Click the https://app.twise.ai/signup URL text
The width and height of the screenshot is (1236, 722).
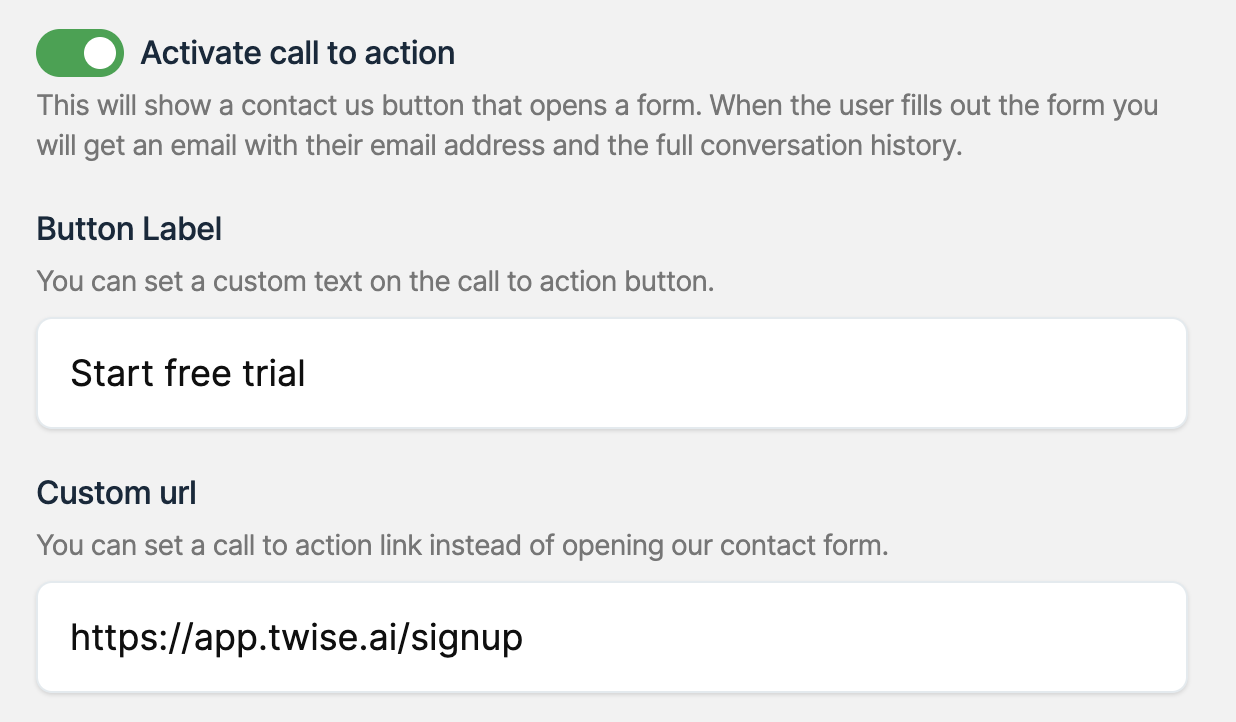[x=296, y=637]
